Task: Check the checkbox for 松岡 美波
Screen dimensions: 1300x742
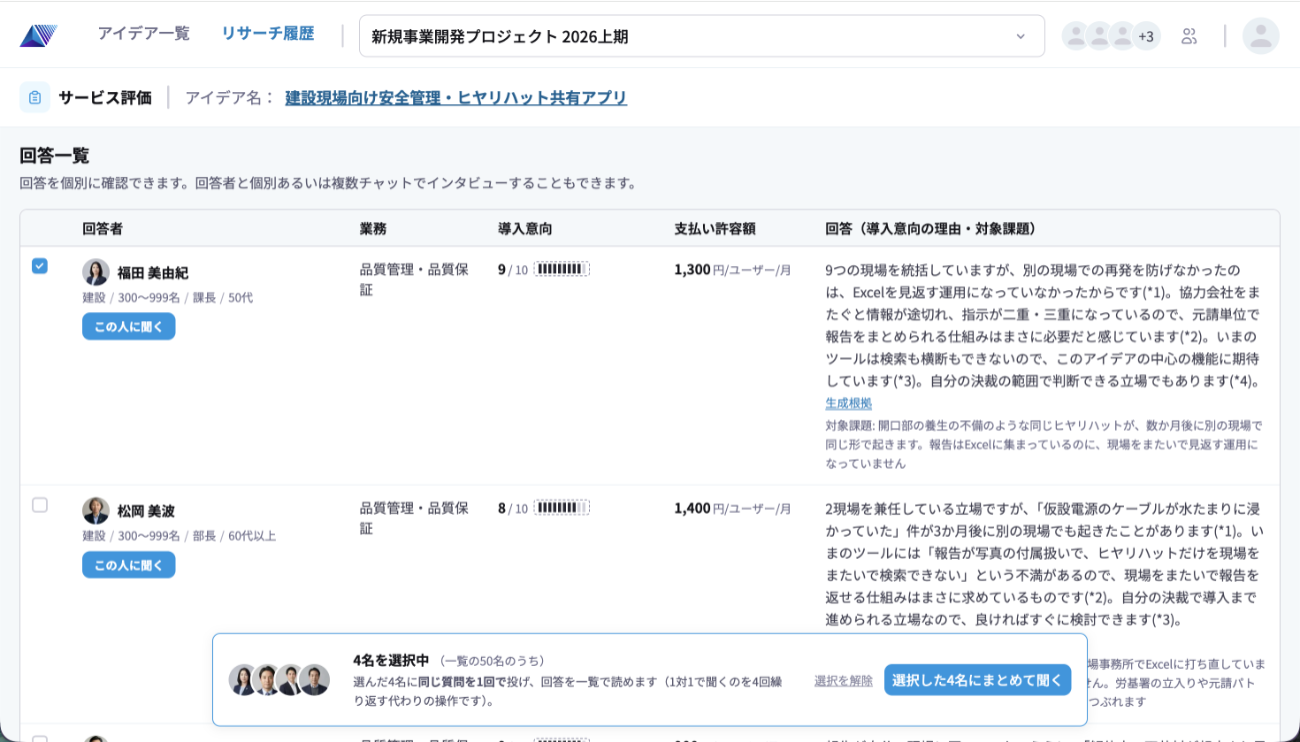Action: (40, 505)
